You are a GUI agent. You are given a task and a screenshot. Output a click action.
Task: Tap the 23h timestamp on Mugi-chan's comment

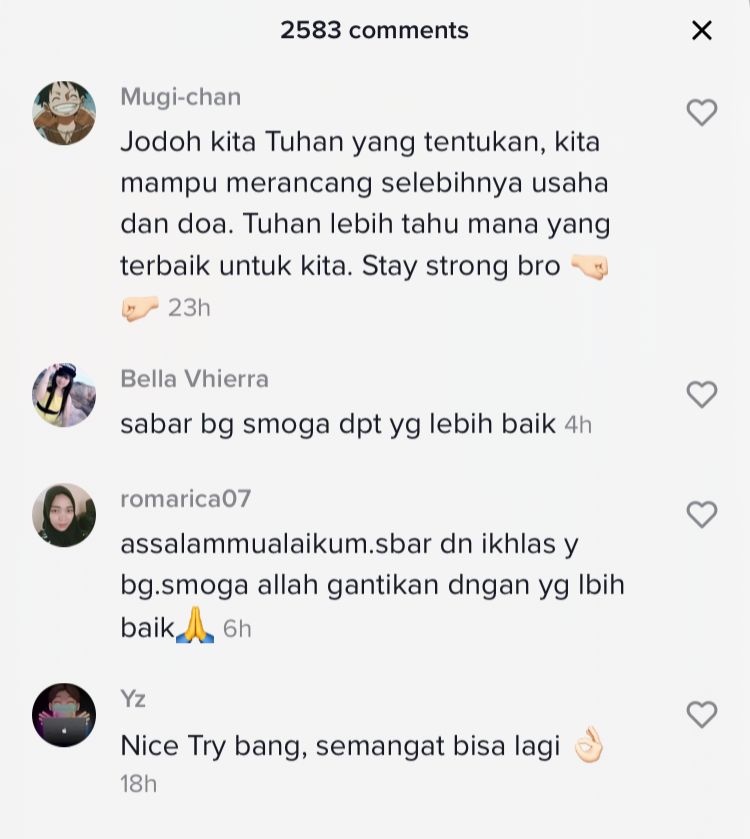(189, 308)
